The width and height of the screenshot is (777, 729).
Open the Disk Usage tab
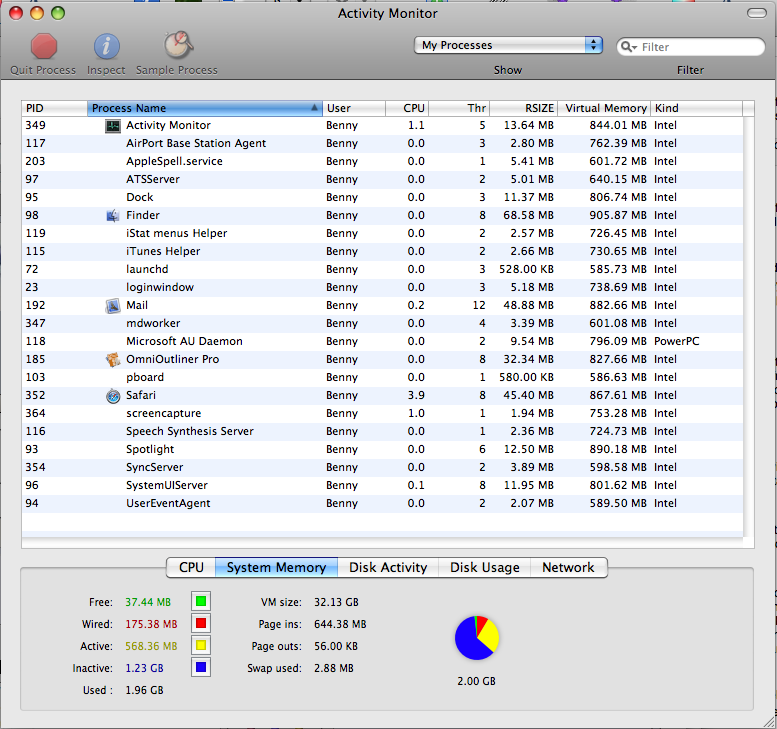coord(485,567)
